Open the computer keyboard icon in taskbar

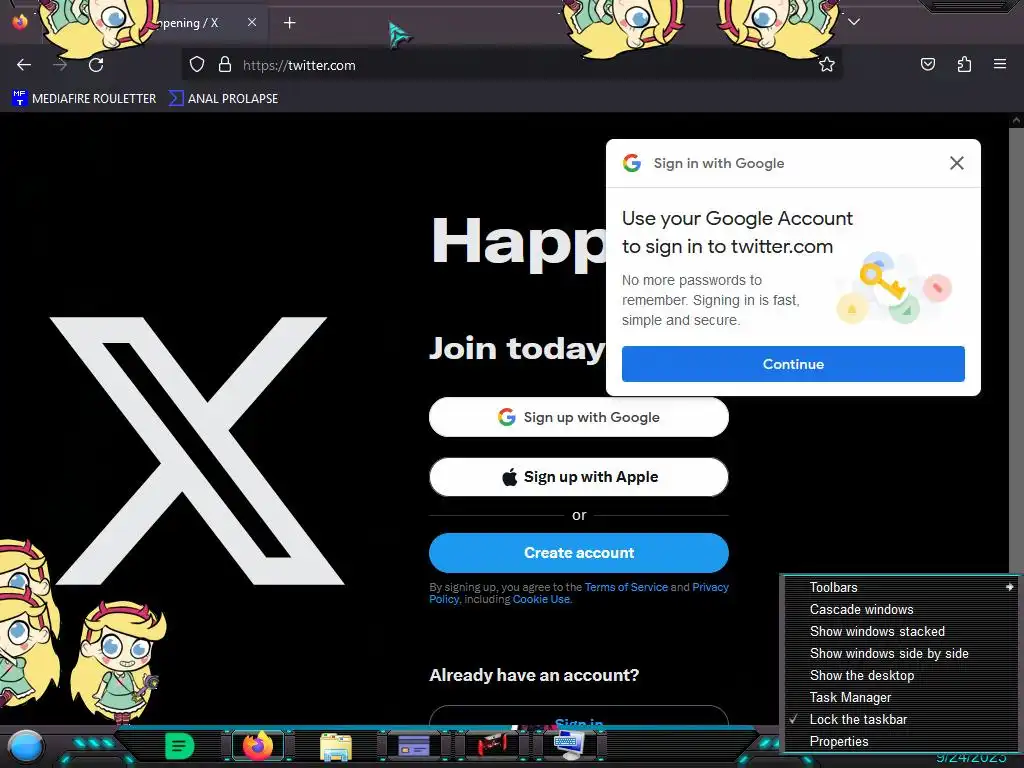click(x=569, y=745)
